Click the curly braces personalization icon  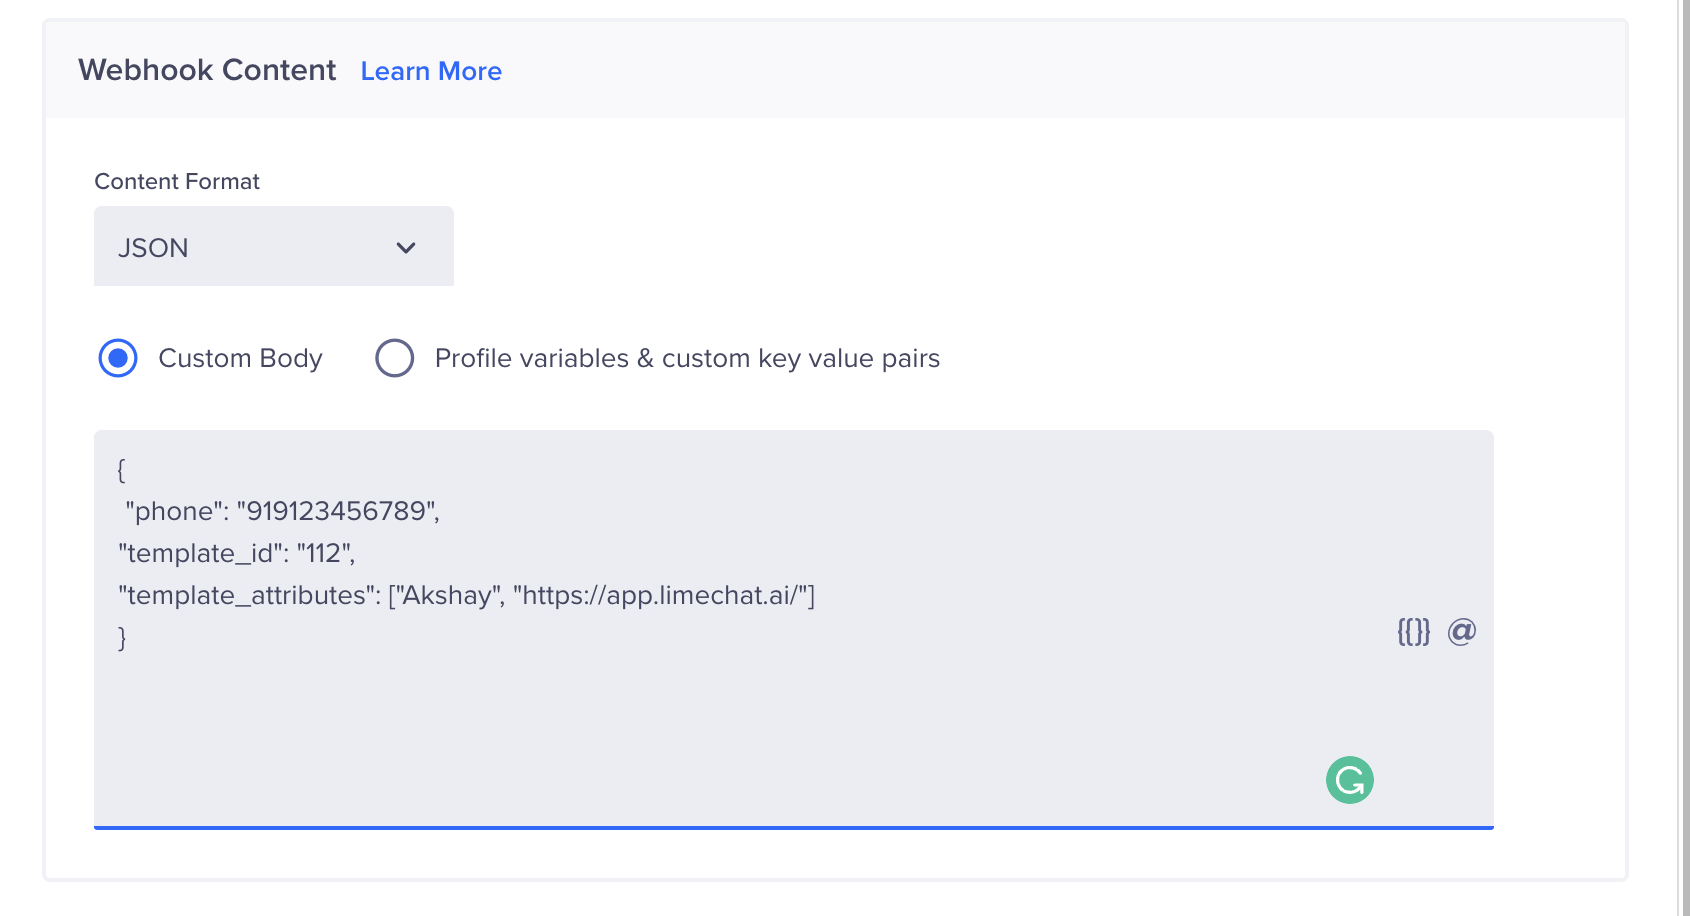tap(1413, 631)
